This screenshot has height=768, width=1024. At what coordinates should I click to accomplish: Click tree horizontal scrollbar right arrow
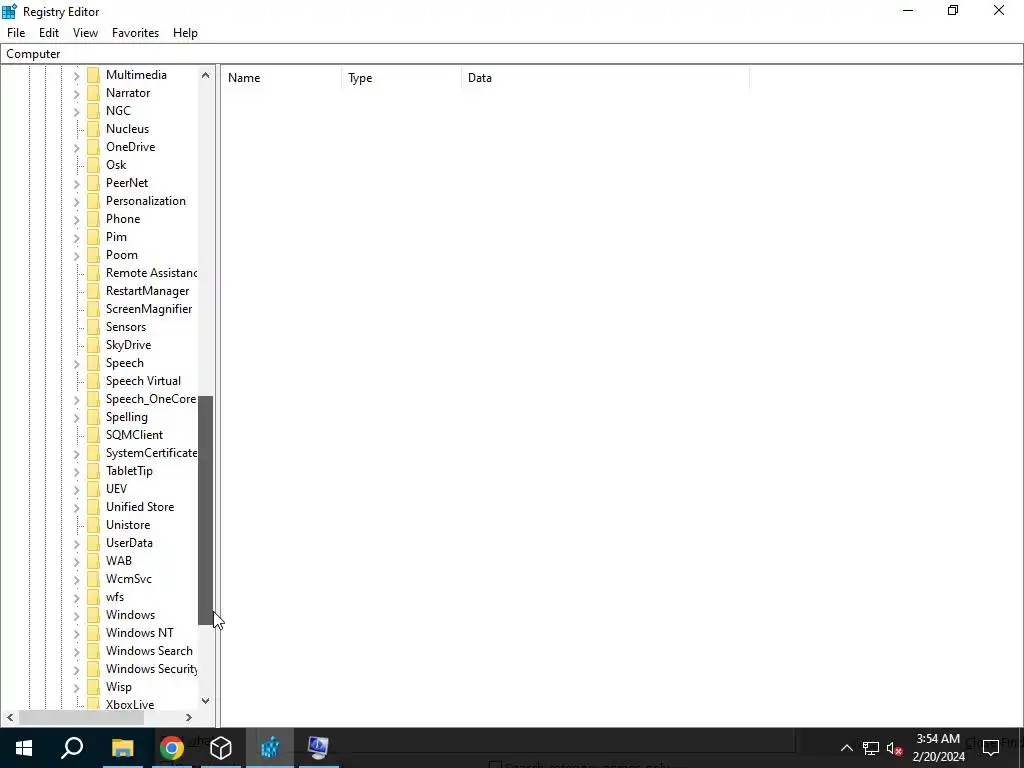[x=189, y=717]
